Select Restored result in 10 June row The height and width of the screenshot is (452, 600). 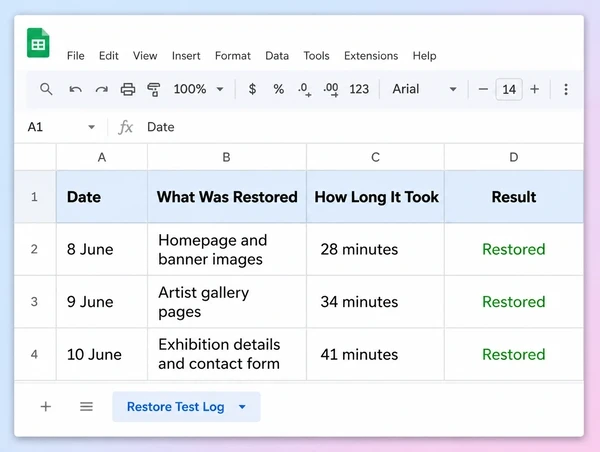514,354
